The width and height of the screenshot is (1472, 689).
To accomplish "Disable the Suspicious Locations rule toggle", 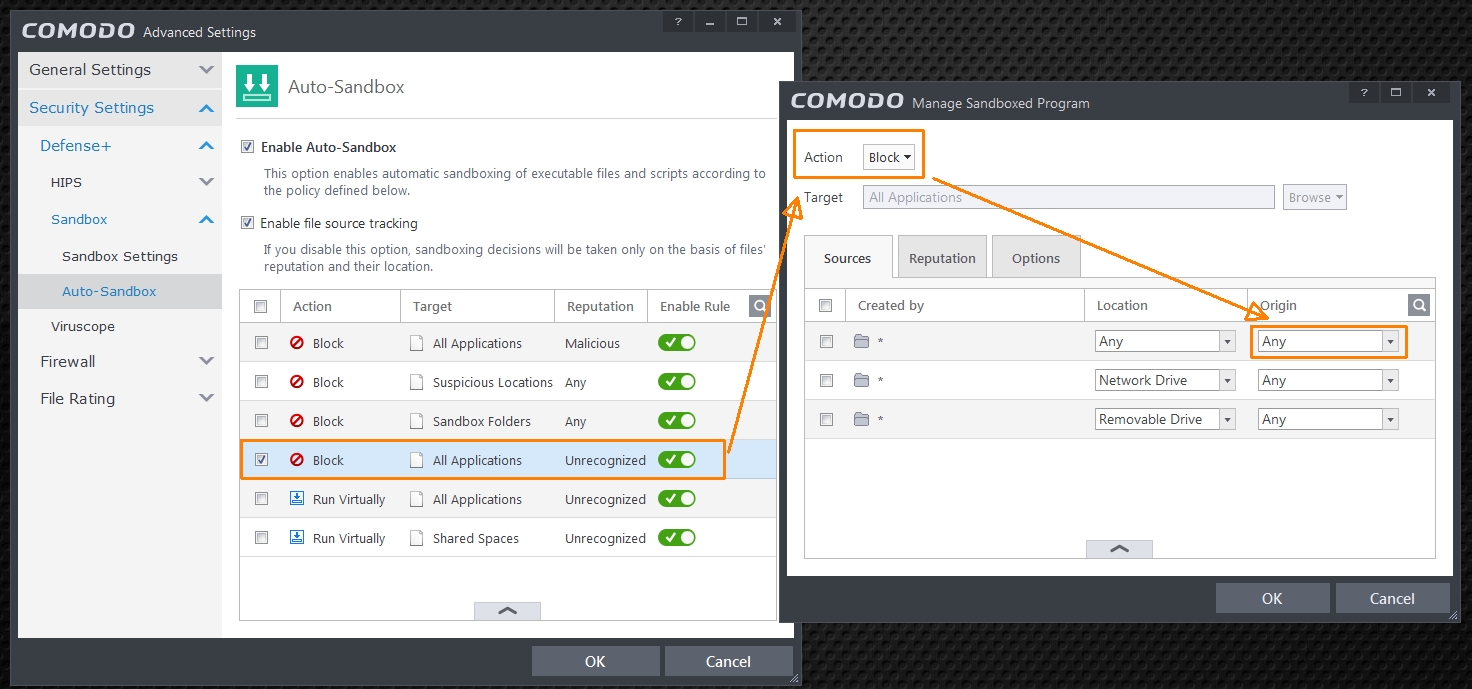I will (676, 382).
